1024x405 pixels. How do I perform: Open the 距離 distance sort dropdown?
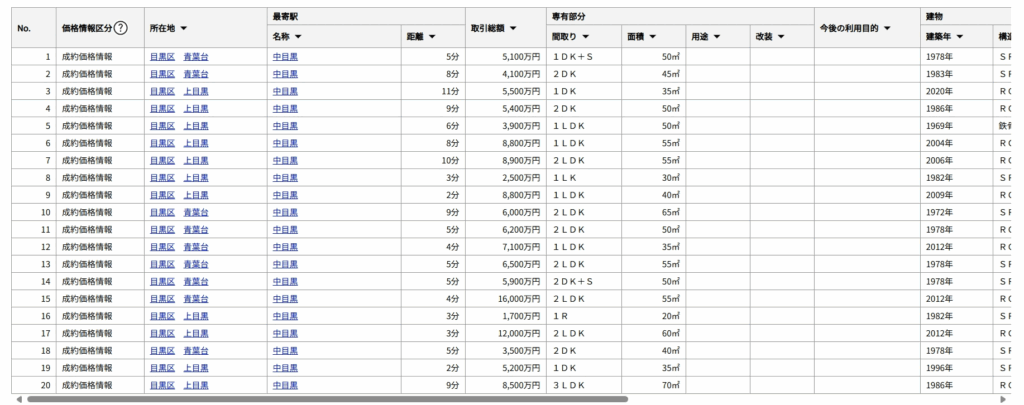(x=432, y=37)
